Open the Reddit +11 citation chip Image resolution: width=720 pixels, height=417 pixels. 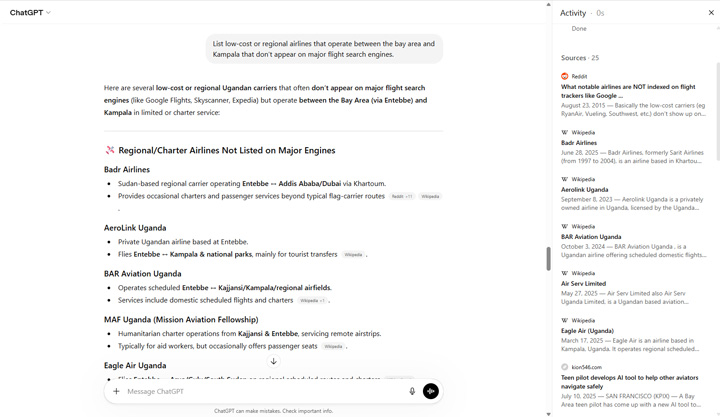402,196
